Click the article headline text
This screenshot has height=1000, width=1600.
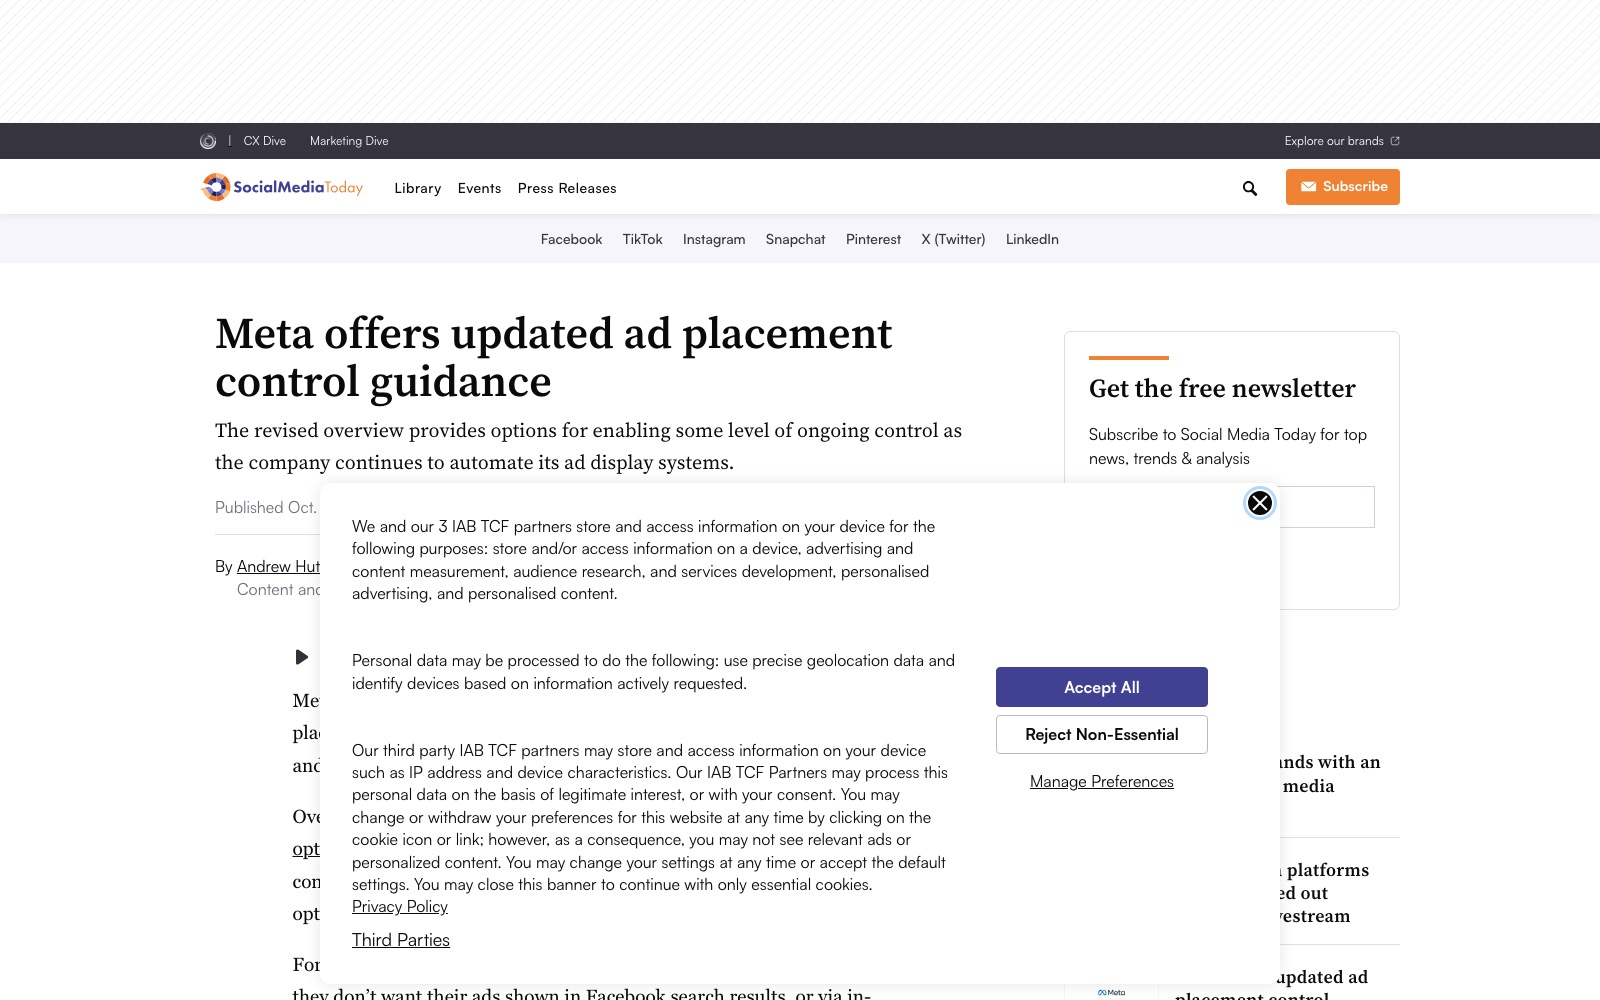tap(554, 357)
